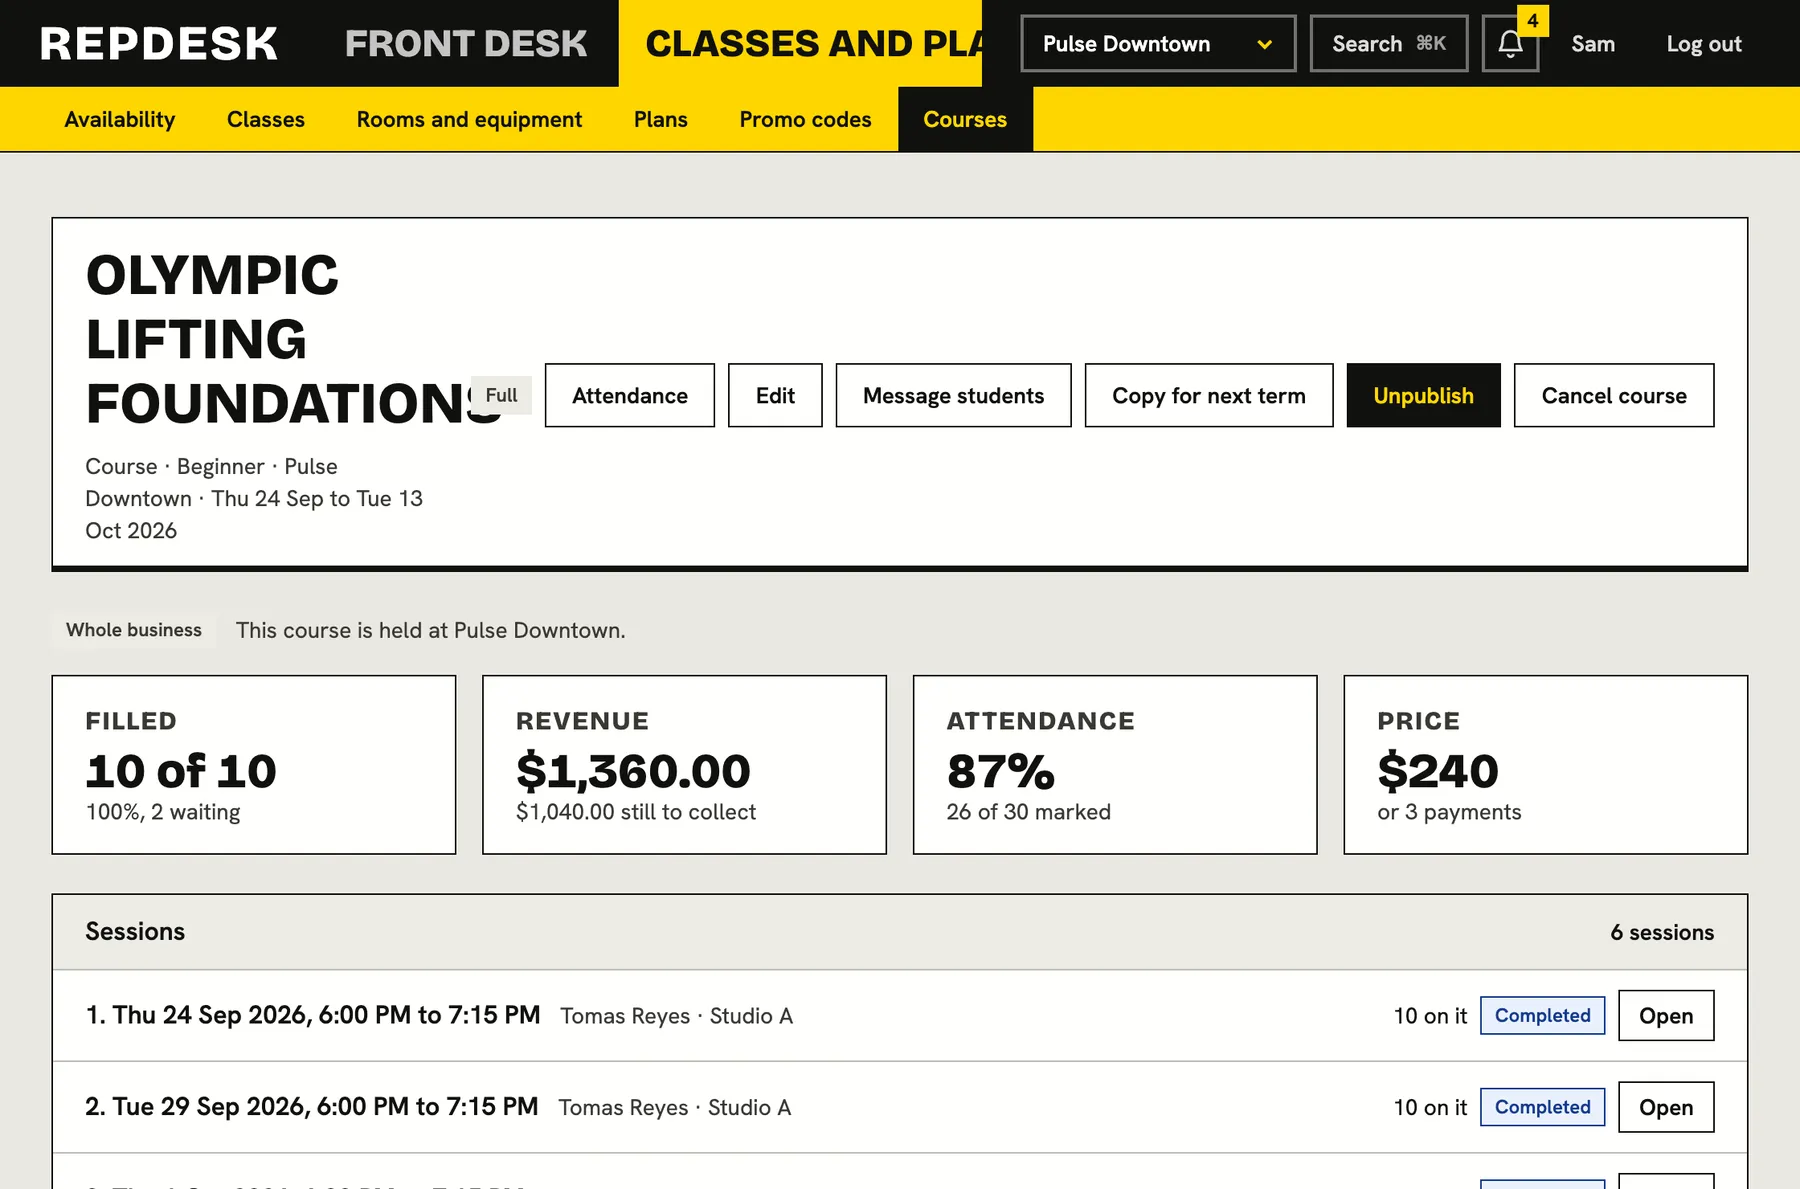Switch to the Plans tab
Screen dimensions: 1800x1189
pos(661,119)
